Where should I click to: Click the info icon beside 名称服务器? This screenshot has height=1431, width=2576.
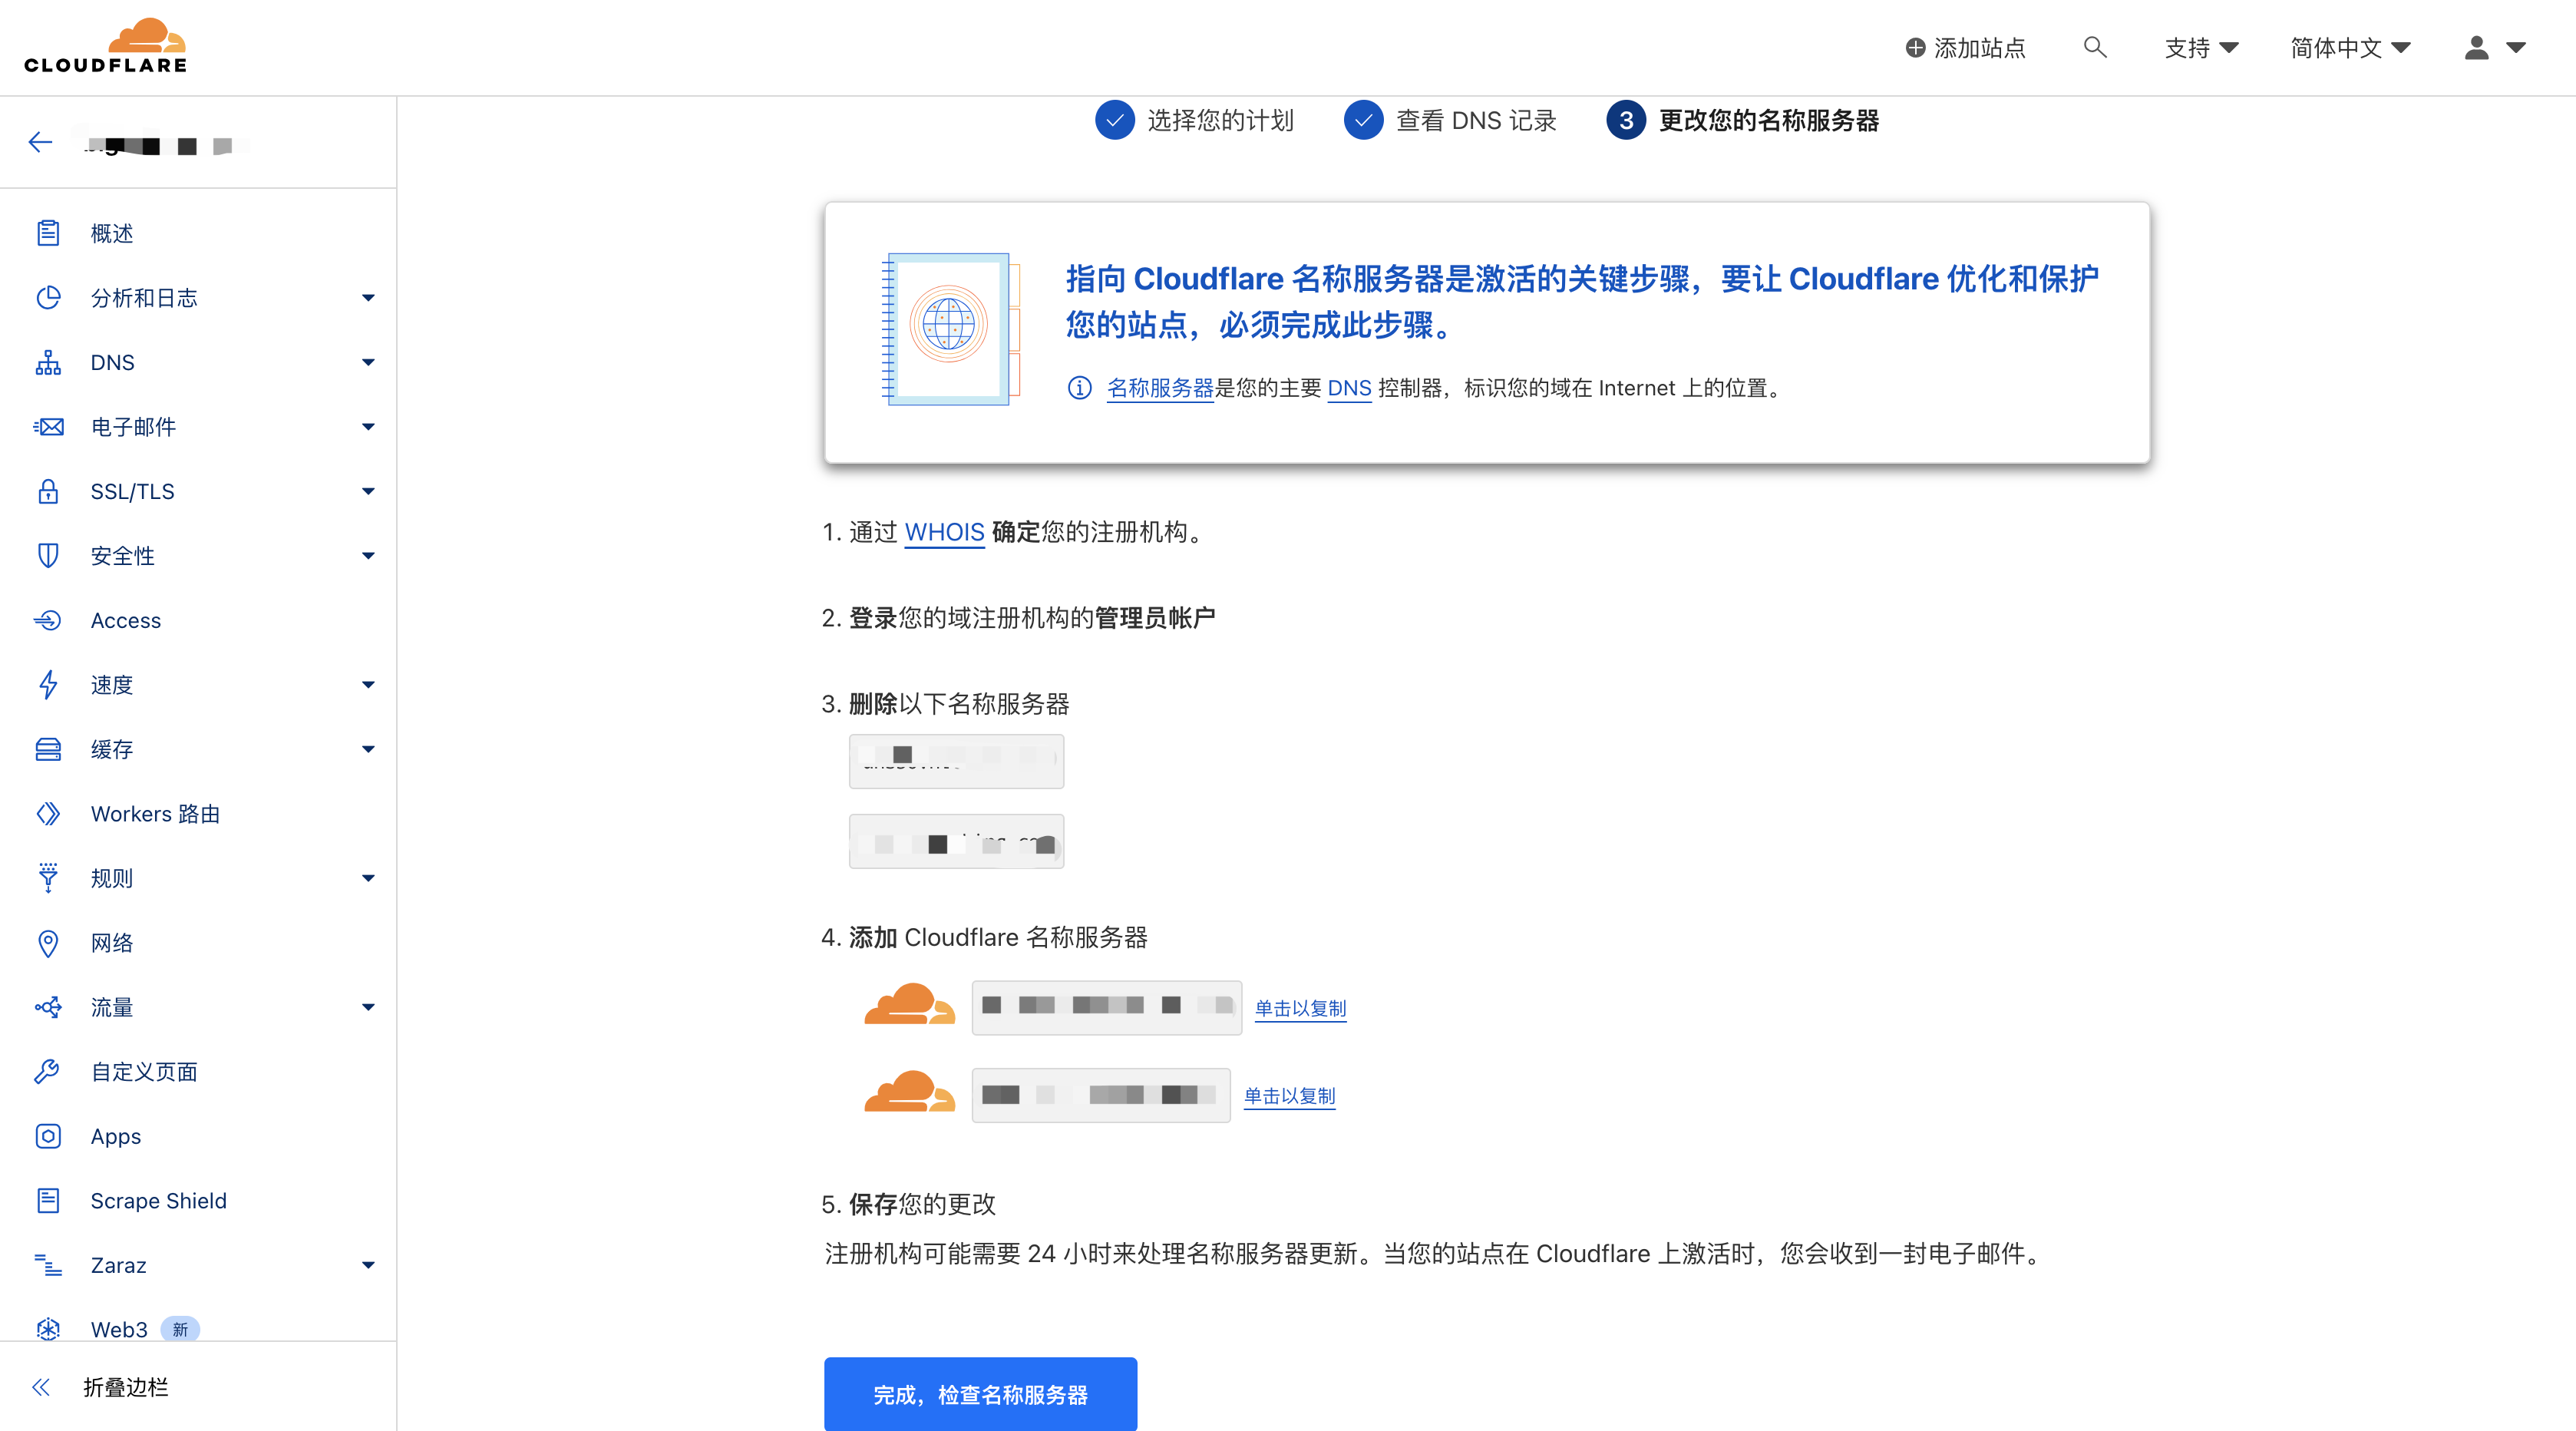coord(1079,388)
